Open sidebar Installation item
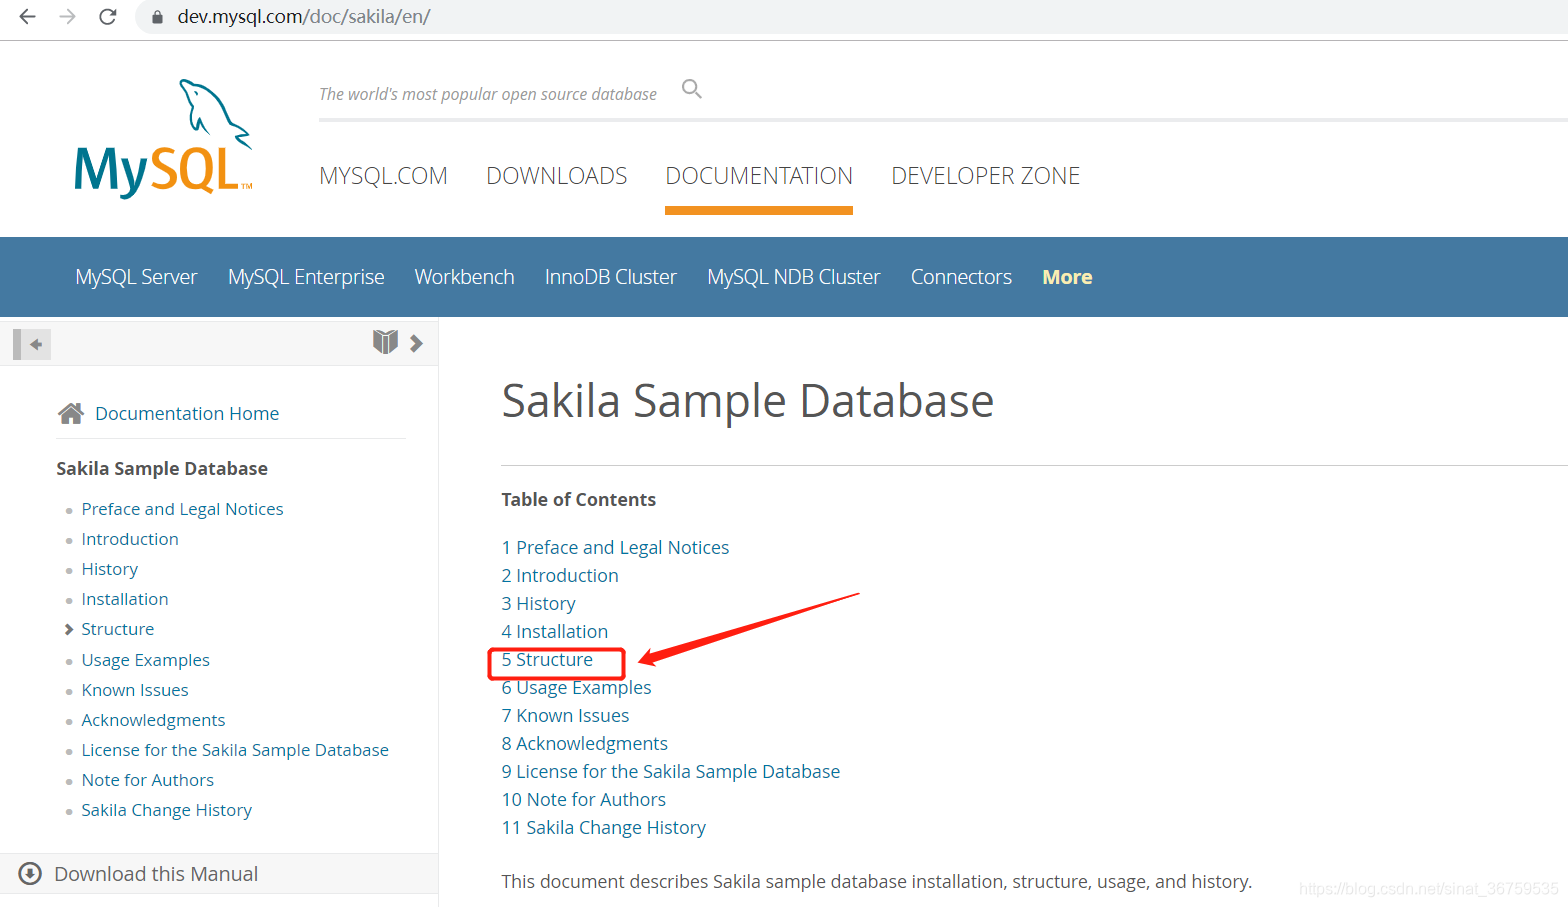1568x907 pixels. click(x=125, y=599)
